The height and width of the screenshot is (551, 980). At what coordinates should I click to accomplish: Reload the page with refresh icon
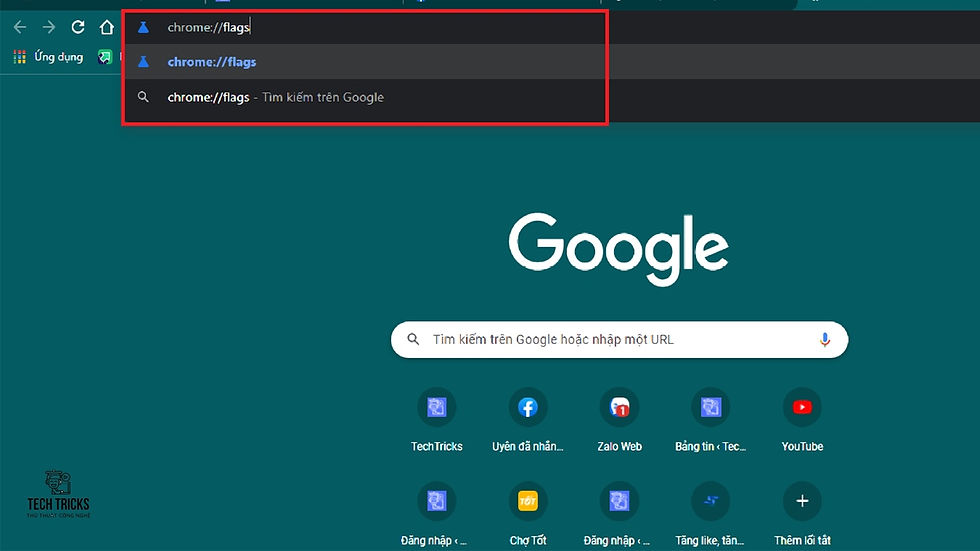click(78, 27)
